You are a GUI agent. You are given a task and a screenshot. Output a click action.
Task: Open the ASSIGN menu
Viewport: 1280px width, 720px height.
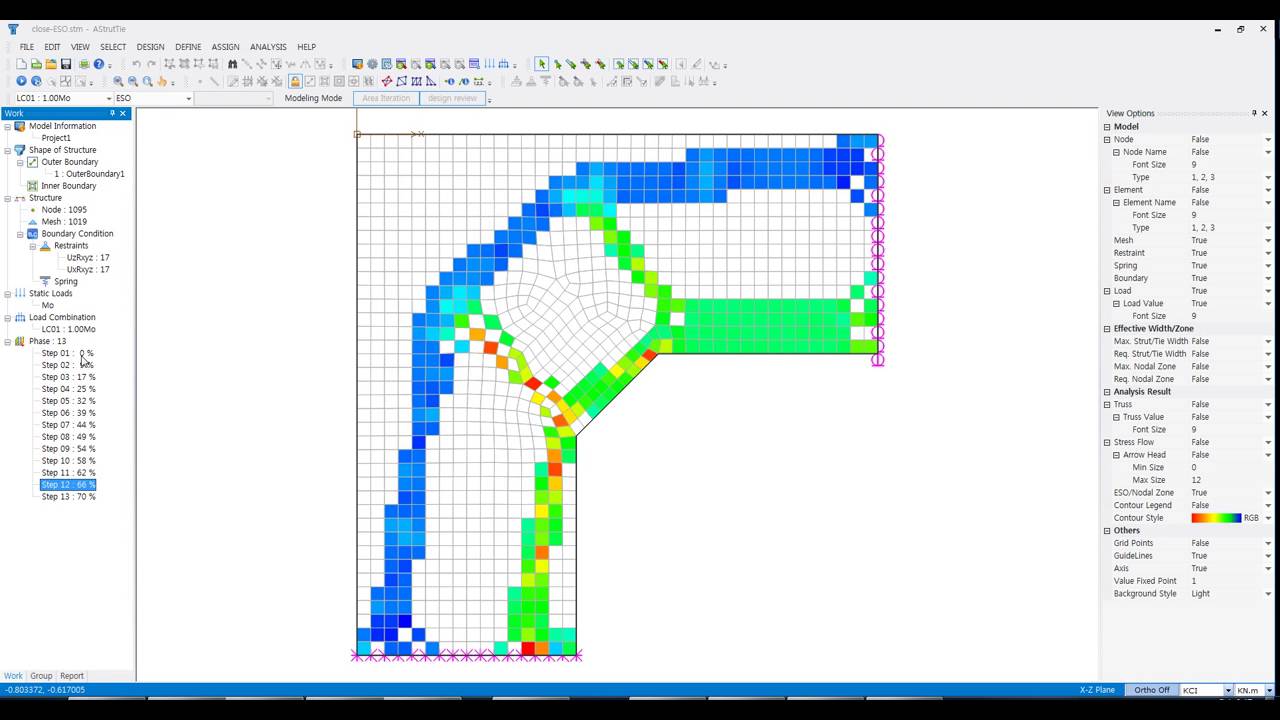pyautogui.click(x=225, y=47)
